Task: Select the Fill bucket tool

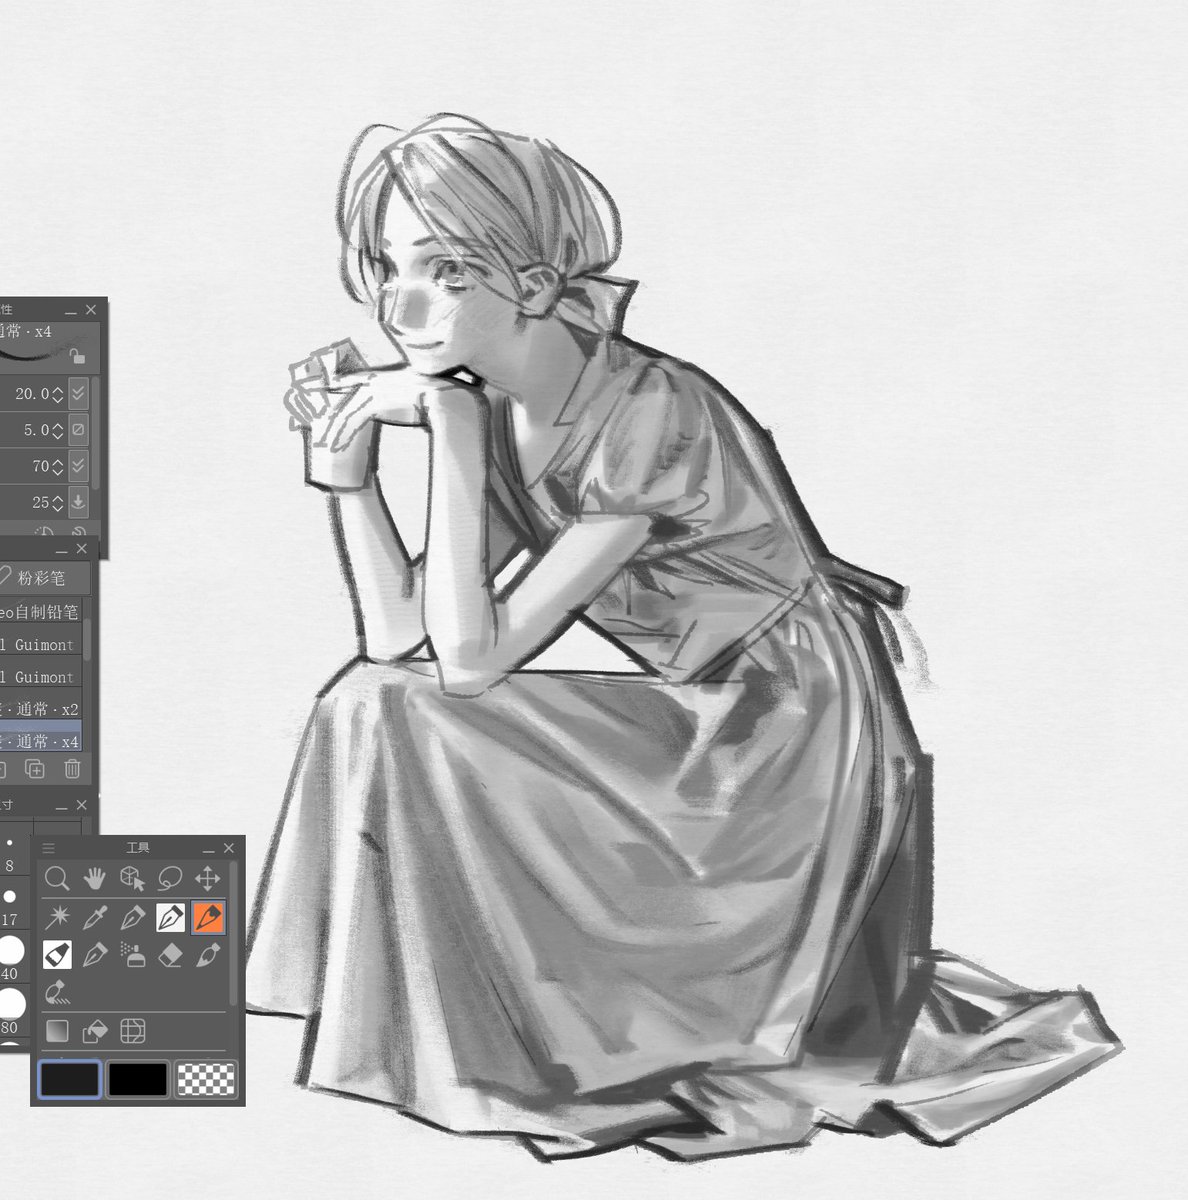Action: point(94,1030)
